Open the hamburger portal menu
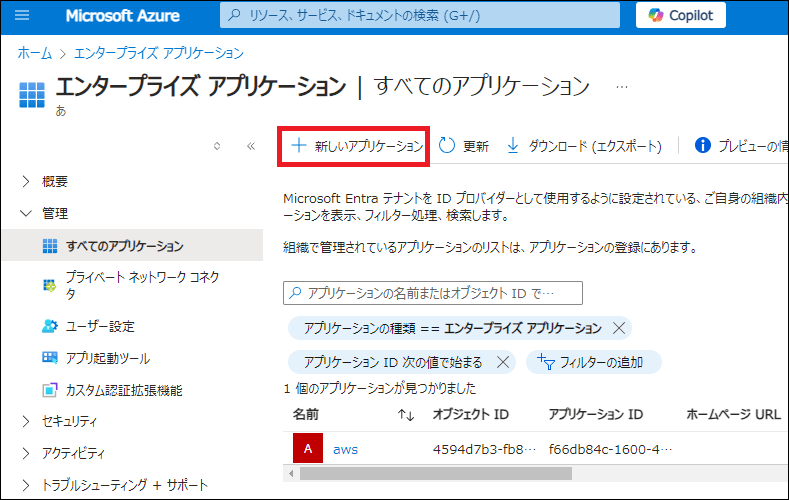789x500 pixels. coord(23,16)
